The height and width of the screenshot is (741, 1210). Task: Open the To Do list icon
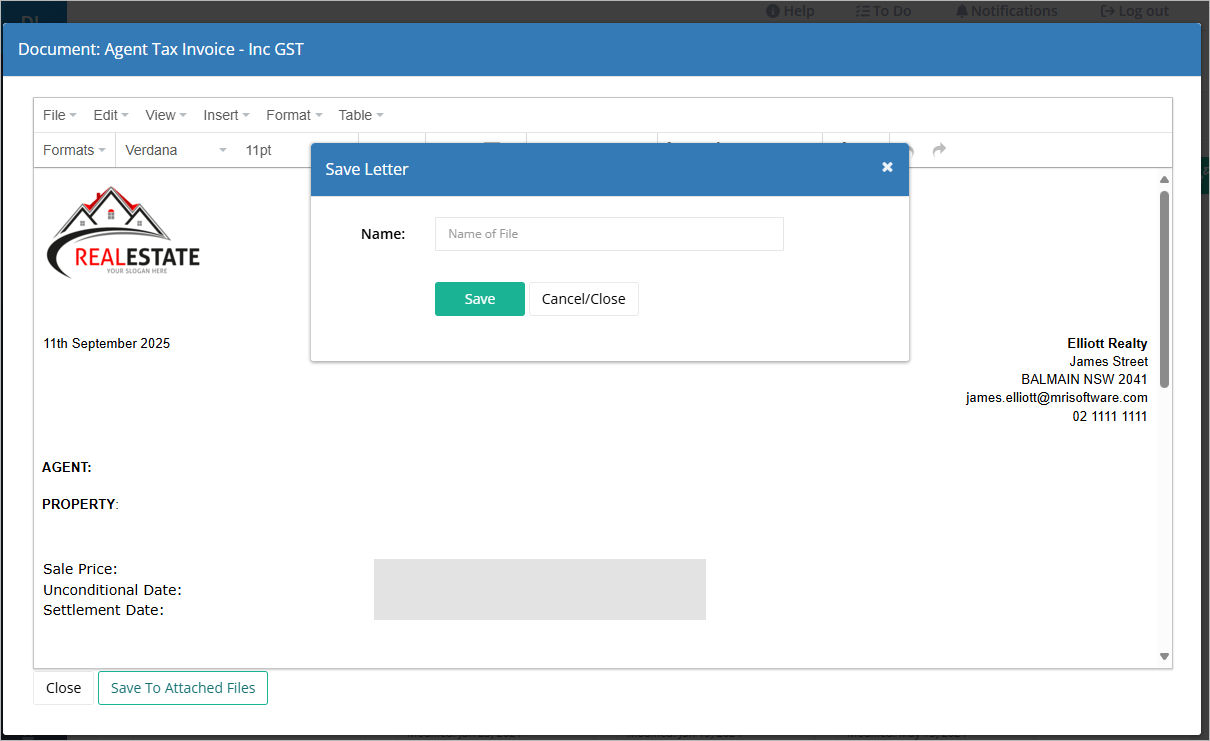pos(883,11)
